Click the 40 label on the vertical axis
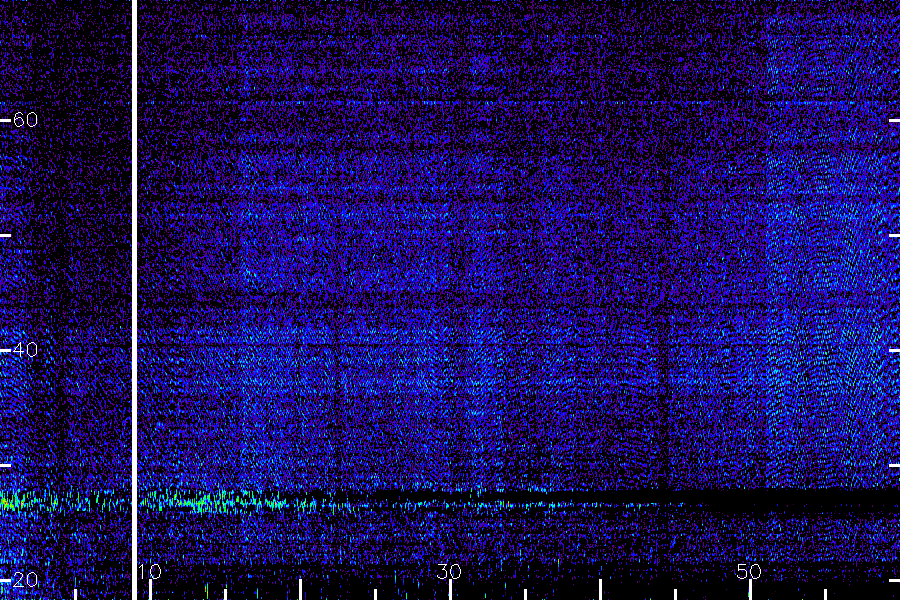This screenshot has width=900, height=600. tap(25, 349)
